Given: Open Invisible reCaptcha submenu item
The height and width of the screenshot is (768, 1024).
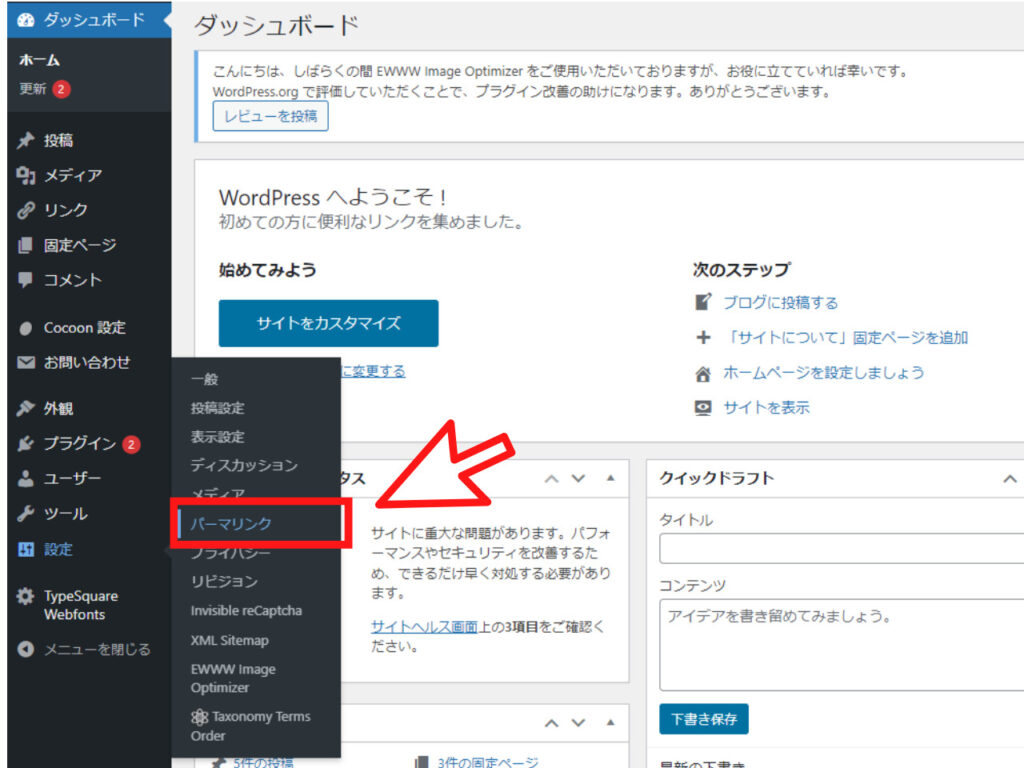Looking at the screenshot, I should [246, 611].
